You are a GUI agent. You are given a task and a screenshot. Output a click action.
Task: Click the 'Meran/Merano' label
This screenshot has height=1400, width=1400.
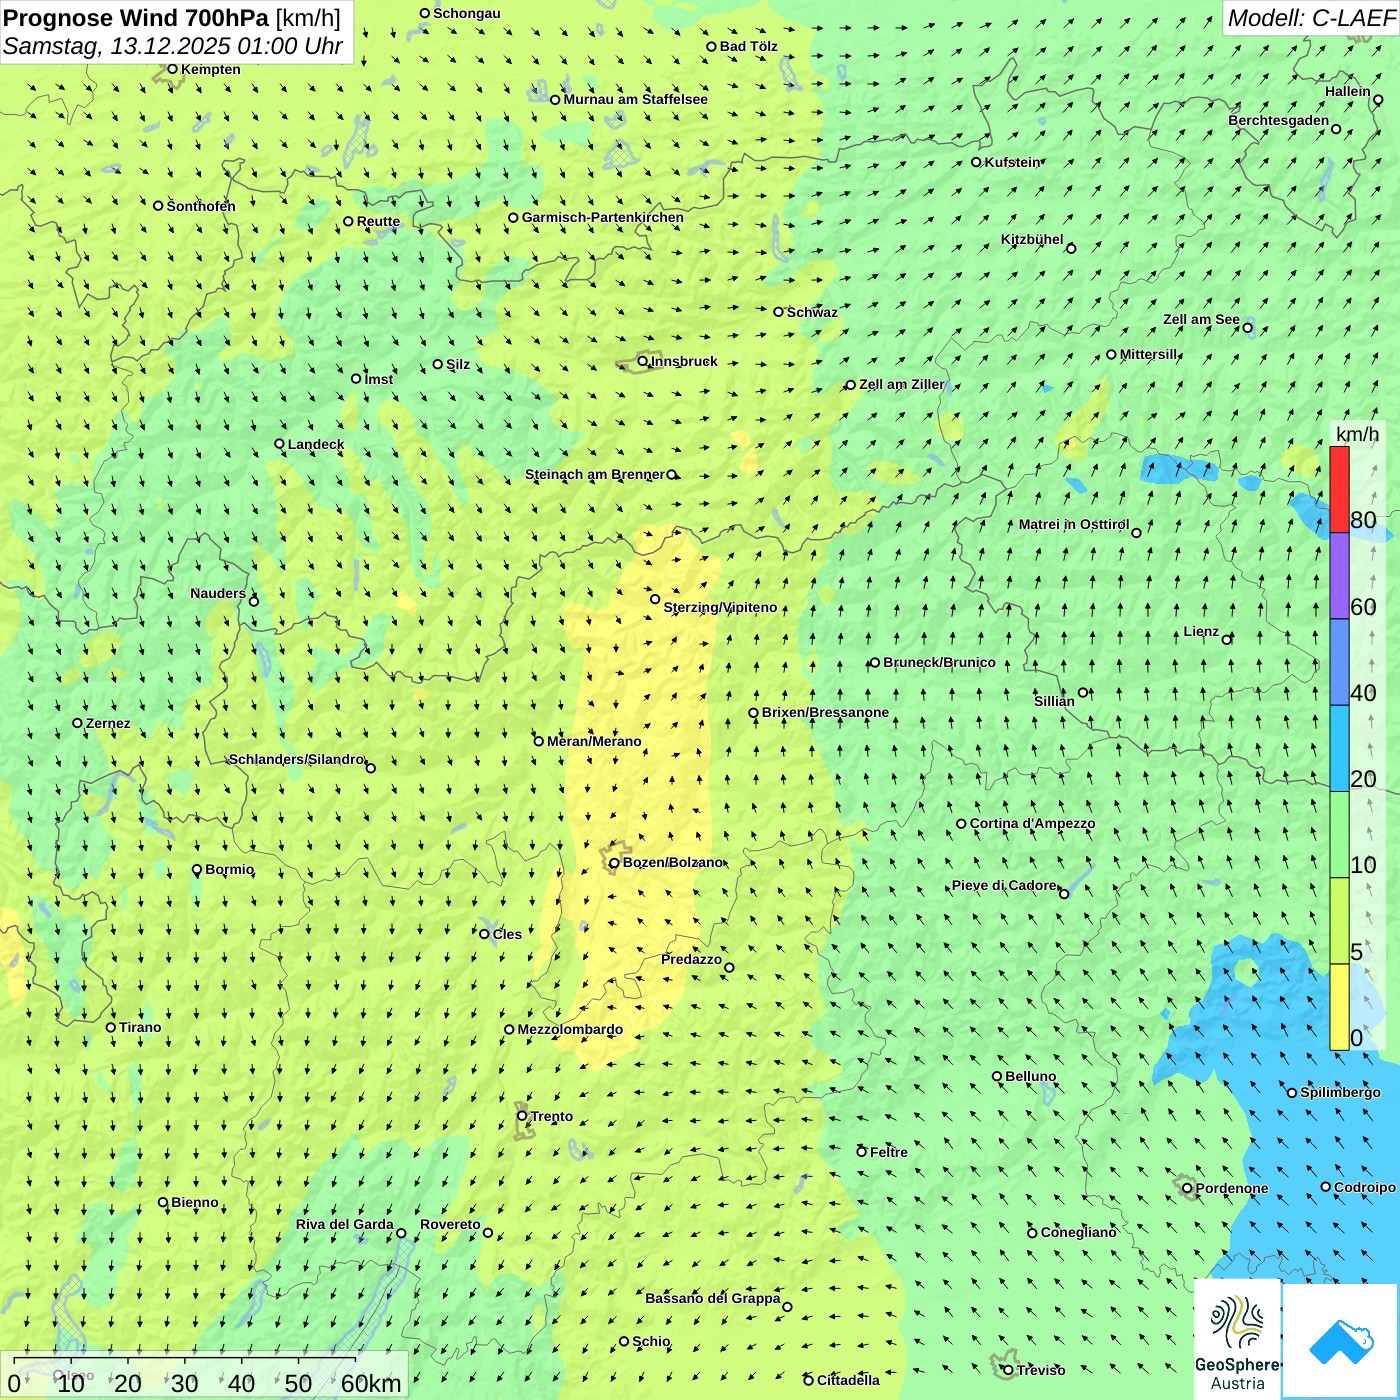594,741
